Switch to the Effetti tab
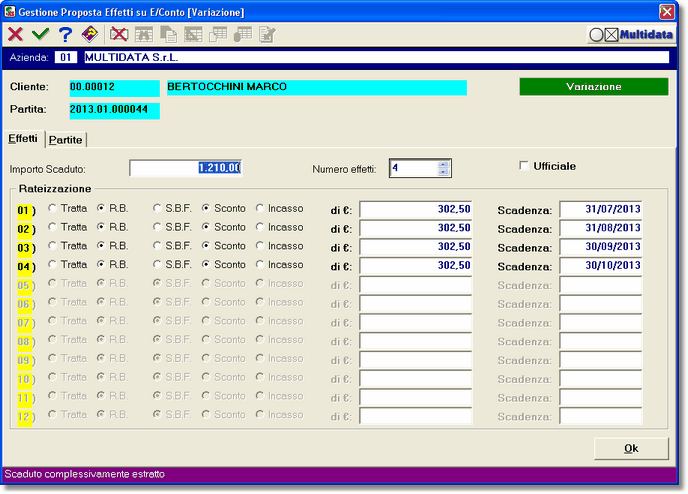 tap(23, 139)
